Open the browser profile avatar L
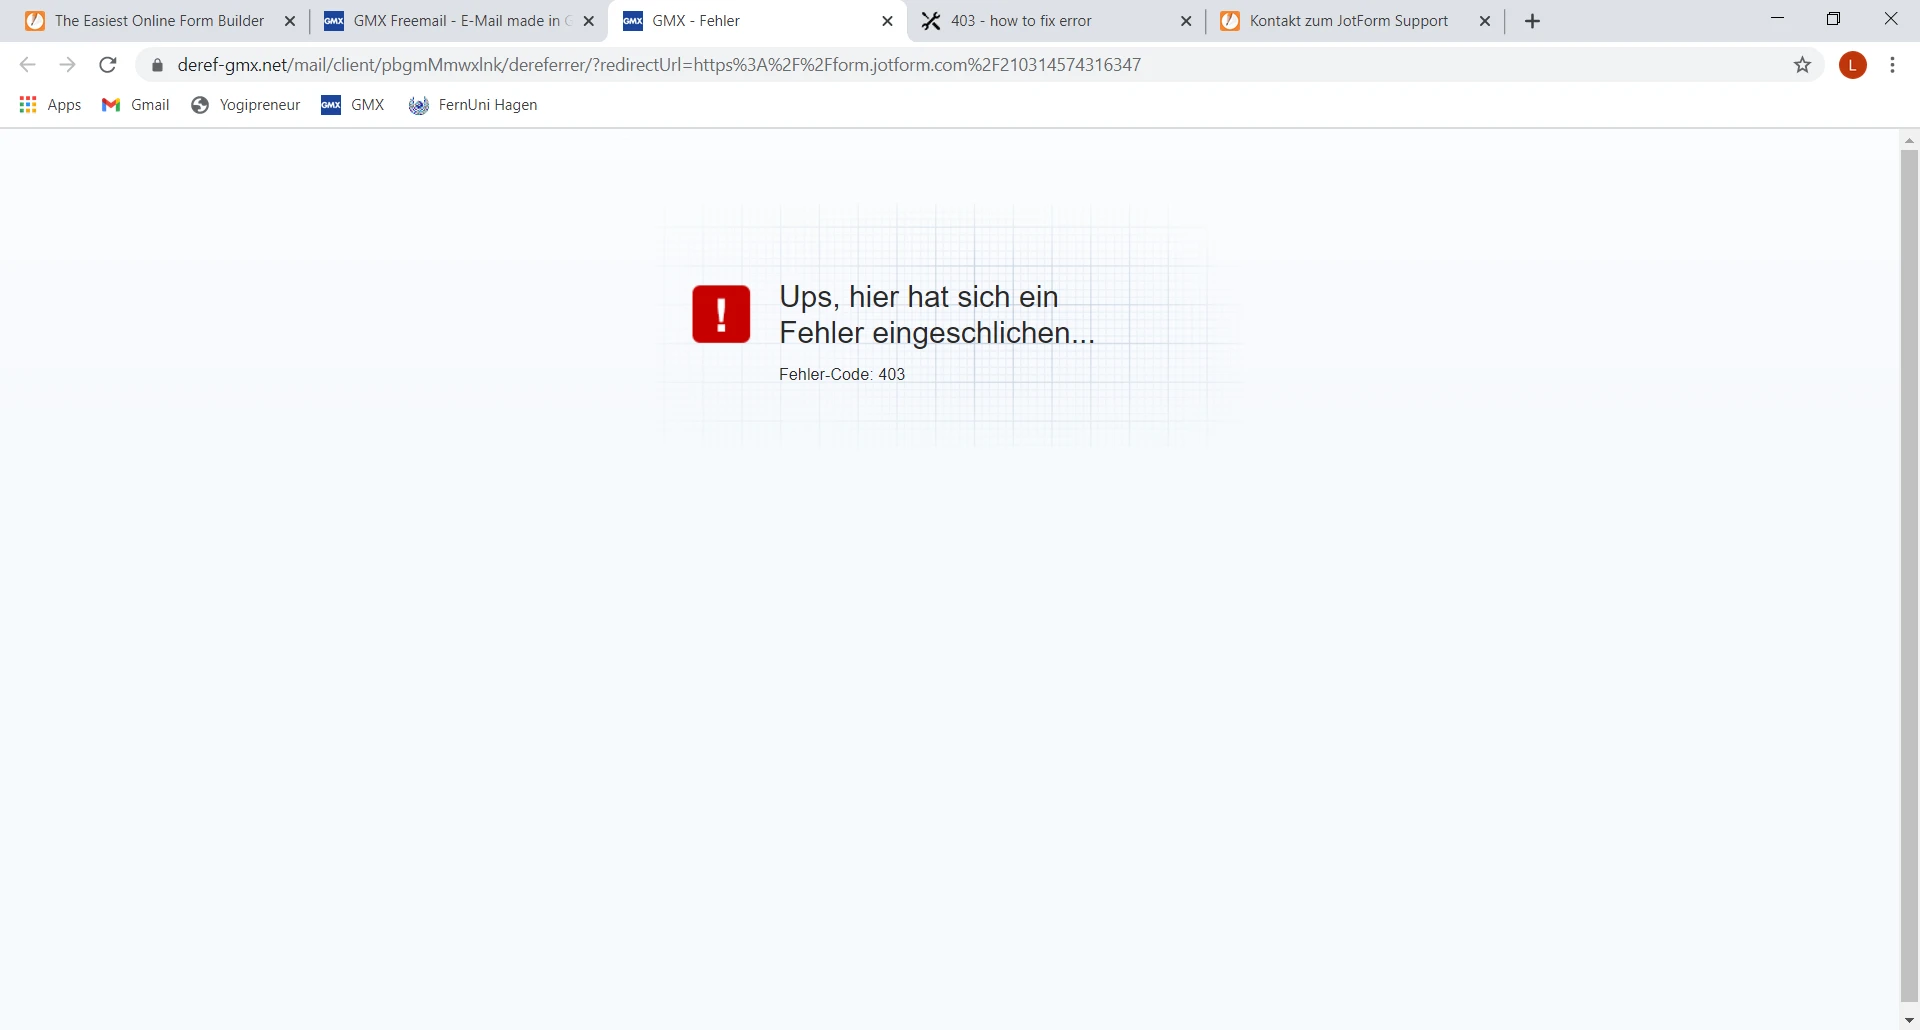 click(x=1853, y=64)
